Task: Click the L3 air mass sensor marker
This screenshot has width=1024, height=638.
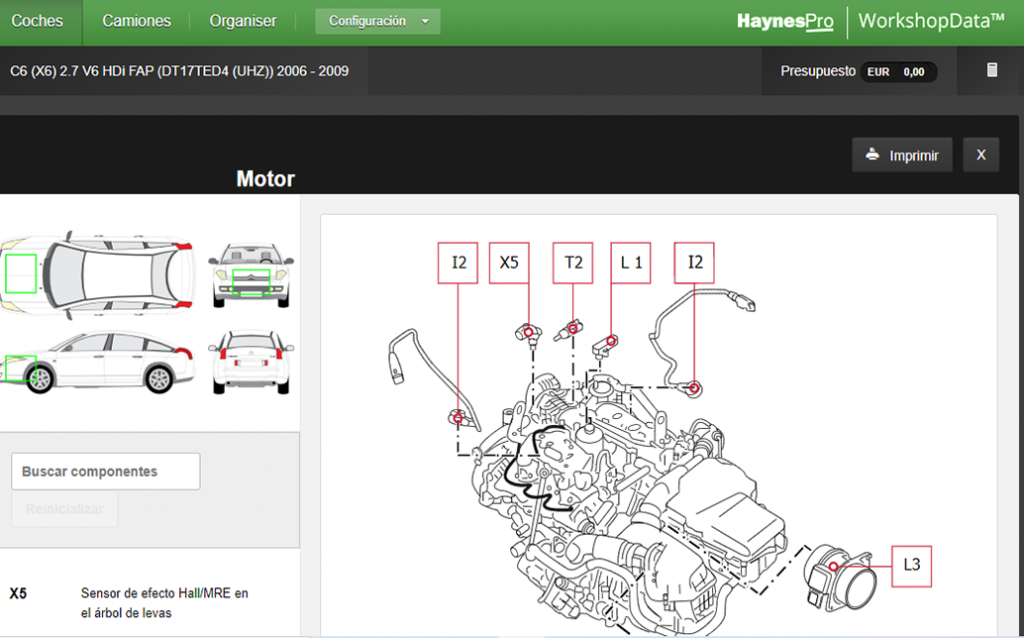Action: [833, 566]
